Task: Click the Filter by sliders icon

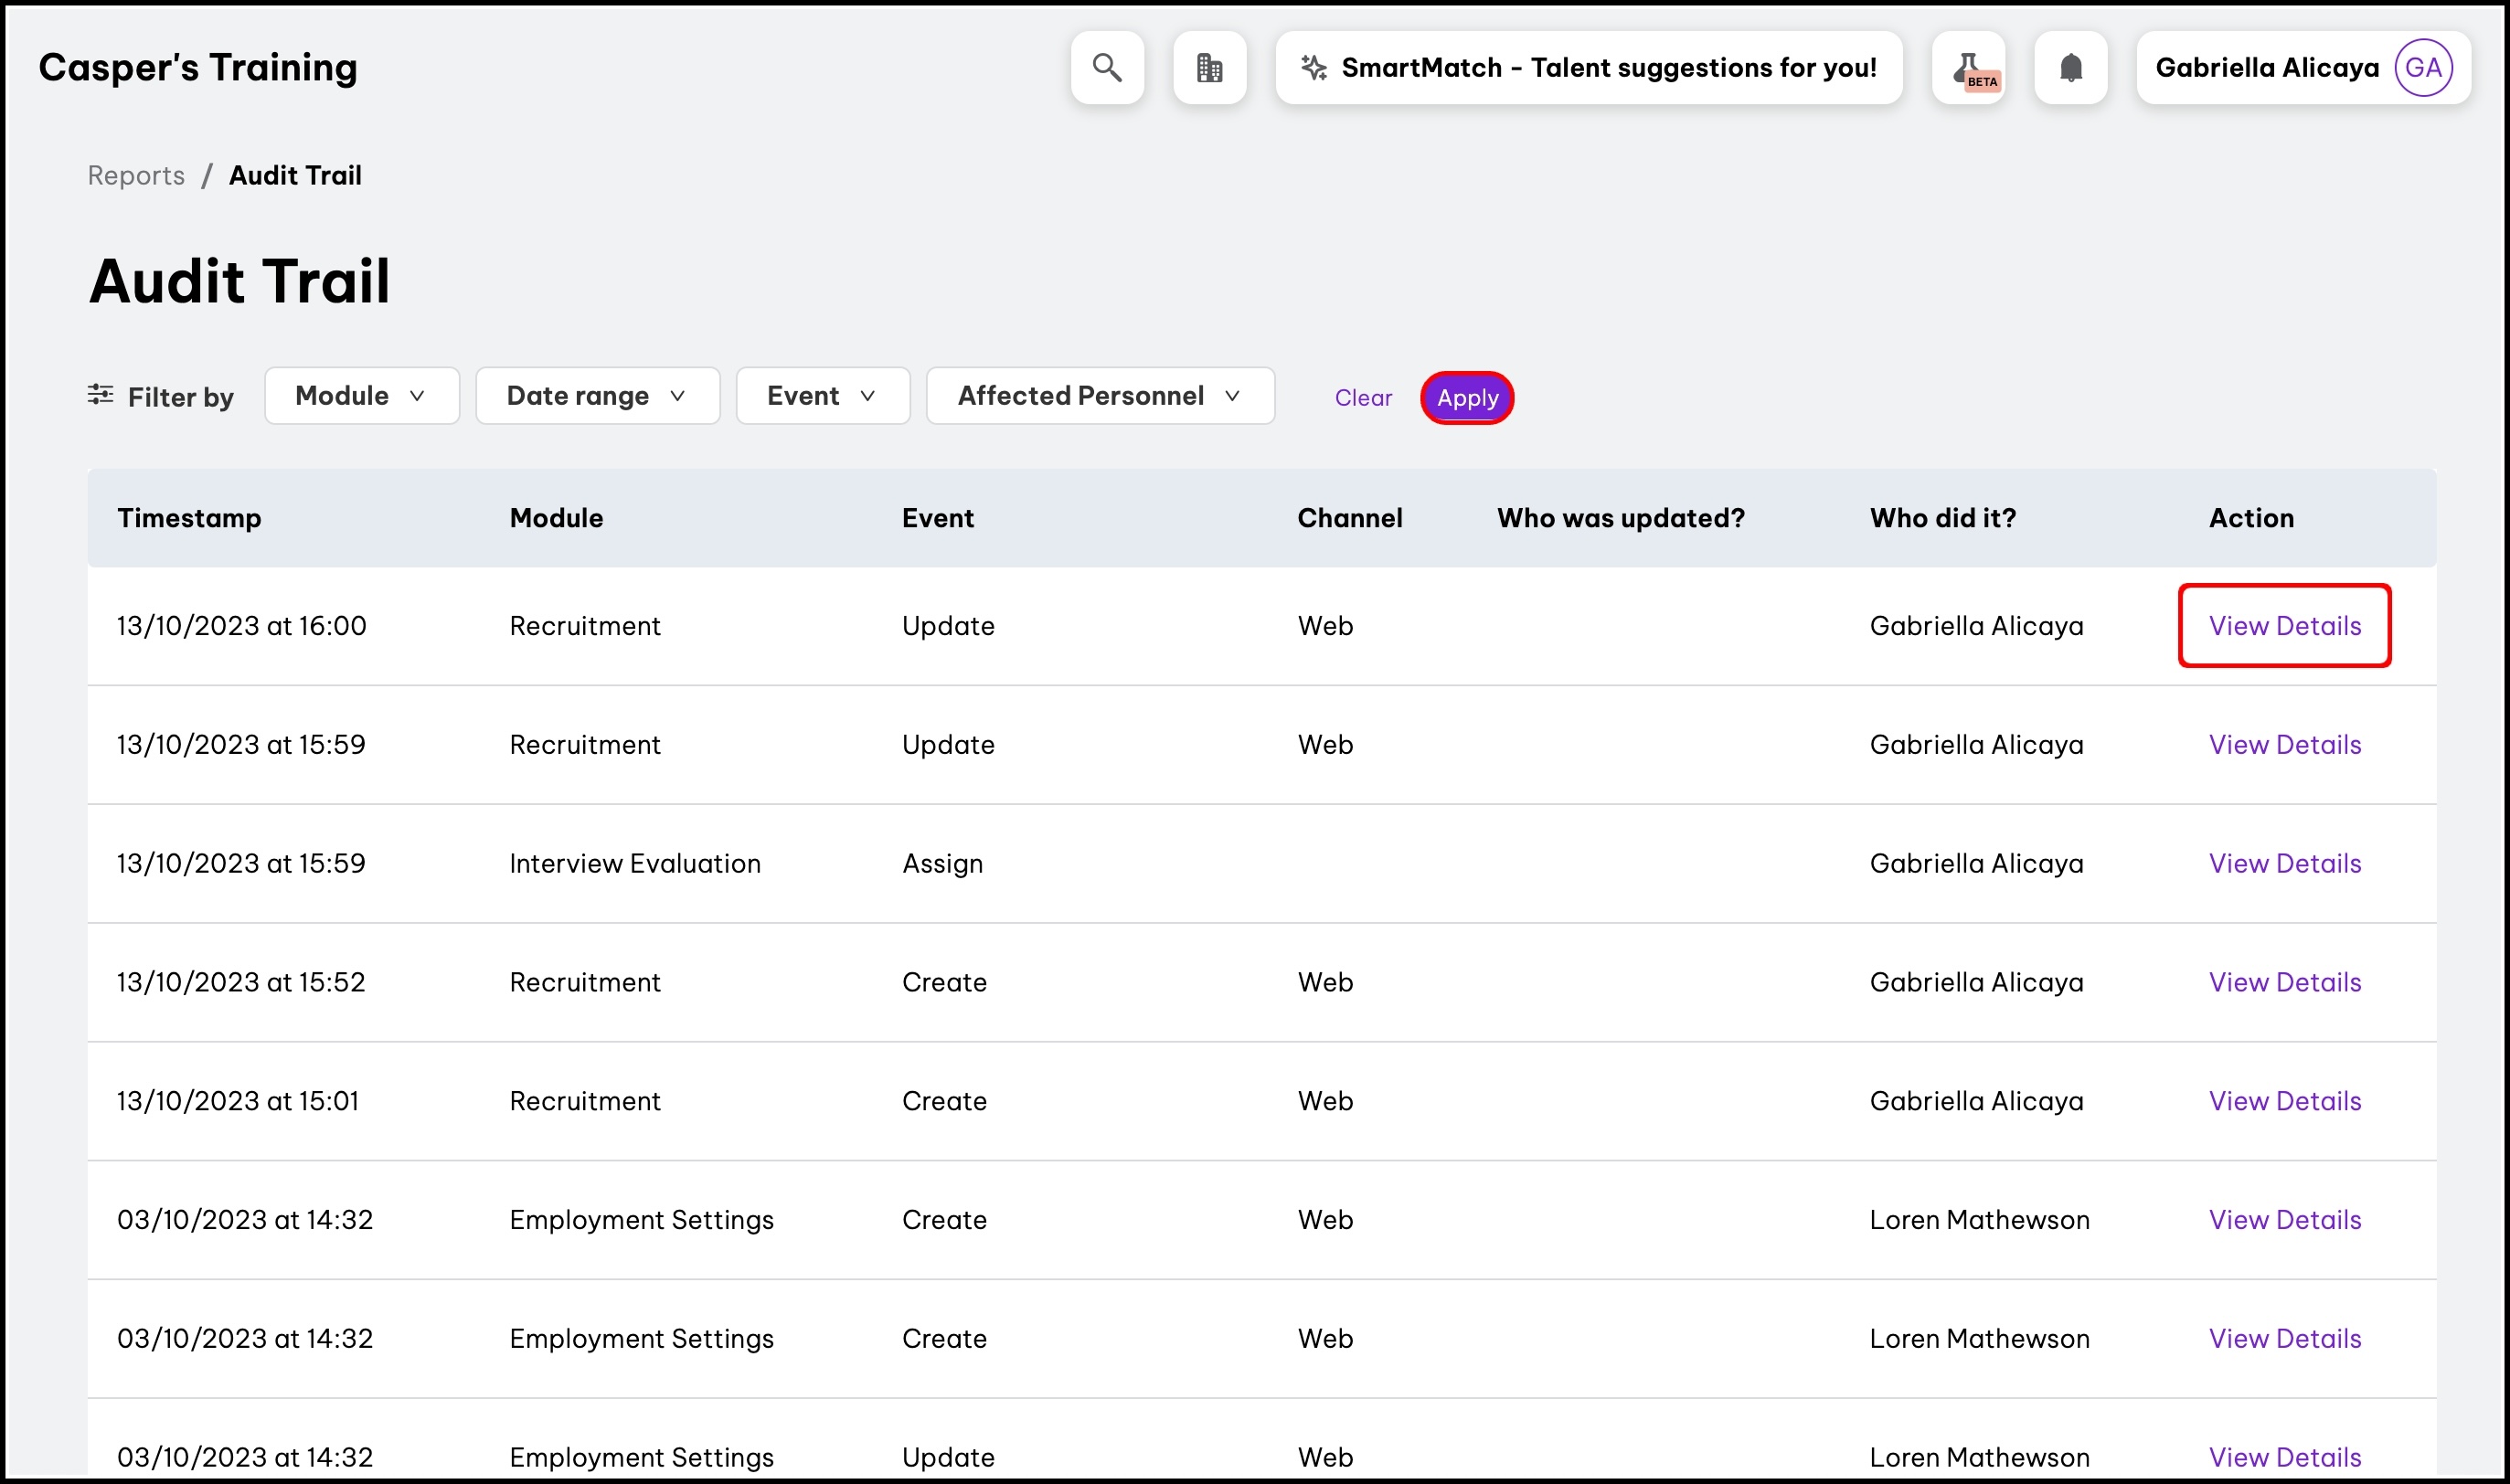Action: pyautogui.click(x=100, y=395)
